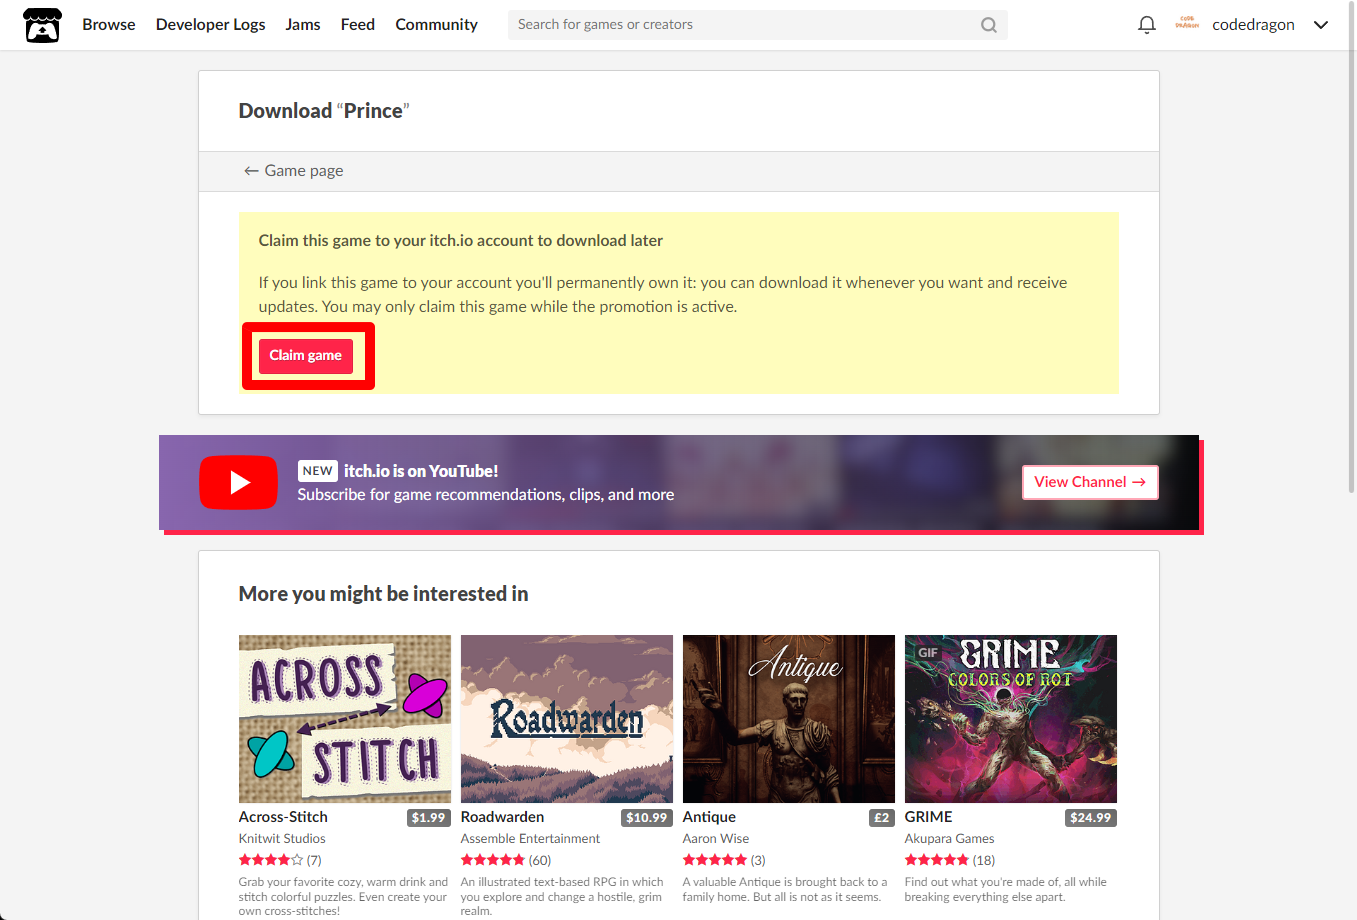Open the Browse menu

click(x=109, y=25)
